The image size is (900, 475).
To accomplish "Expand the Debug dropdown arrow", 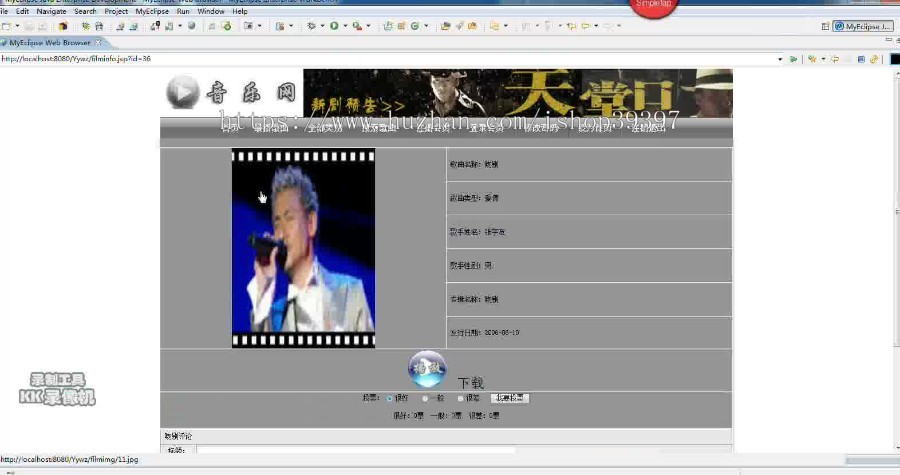I will [322, 26].
